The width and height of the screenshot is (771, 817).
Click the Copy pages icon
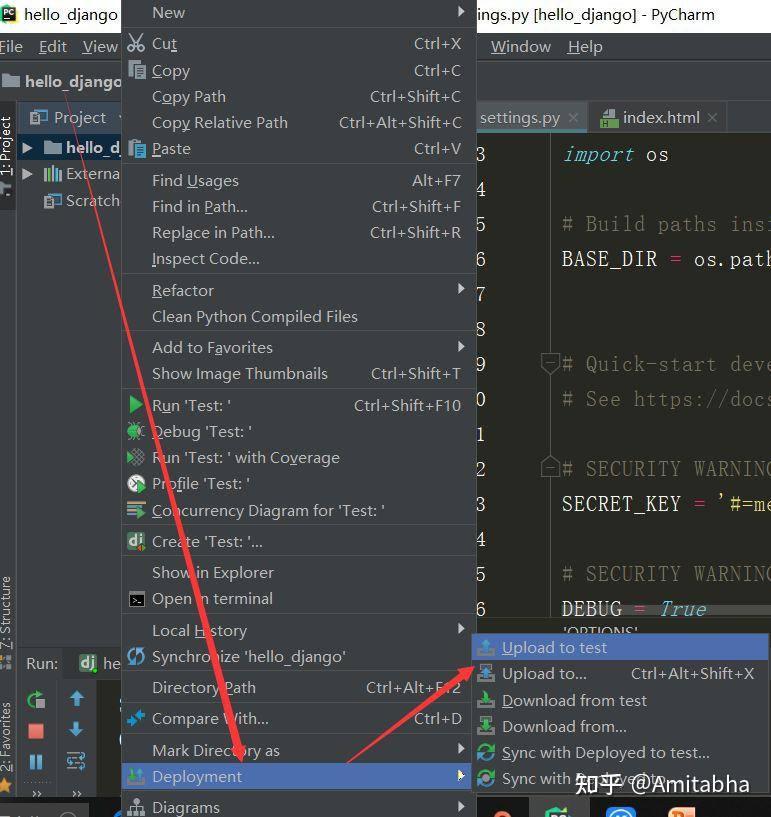[x=137, y=69]
